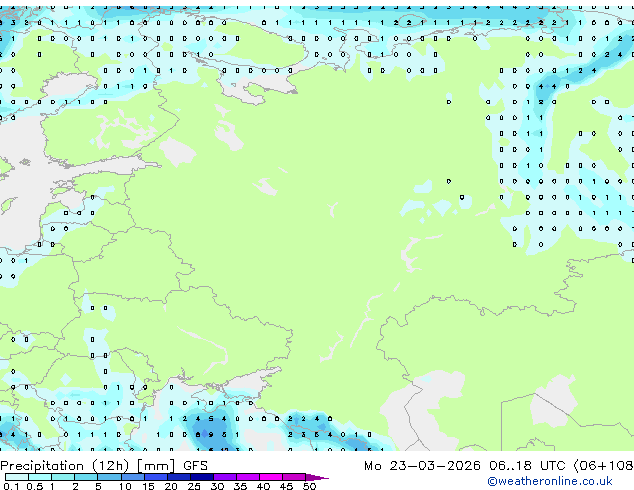The width and height of the screenshot is (634, 490).
Task: Select the 35–40 mm violet swatch
Action: pos(248,477)
